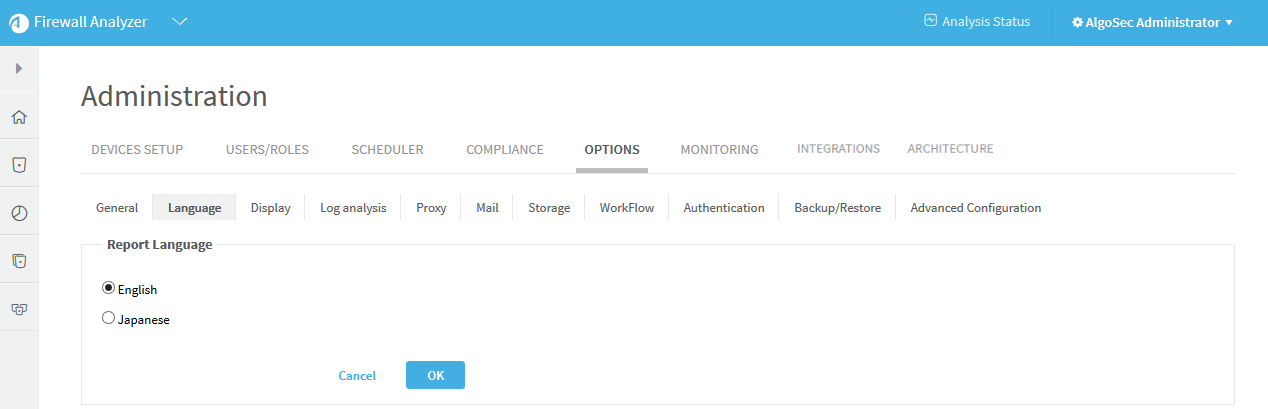This screenshot has height=409, width=1268.
Task: Open the bottom network groups sidebar icon
Action: [19, 309]
